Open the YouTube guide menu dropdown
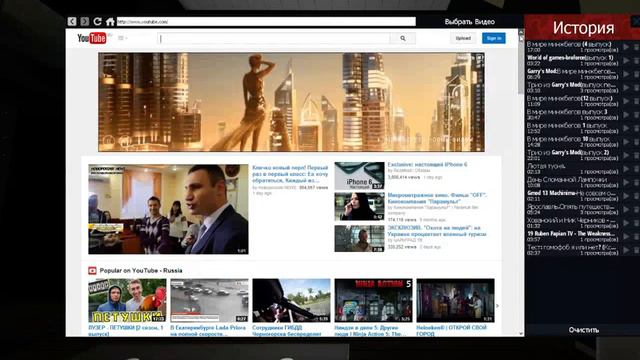 [122, 38]
